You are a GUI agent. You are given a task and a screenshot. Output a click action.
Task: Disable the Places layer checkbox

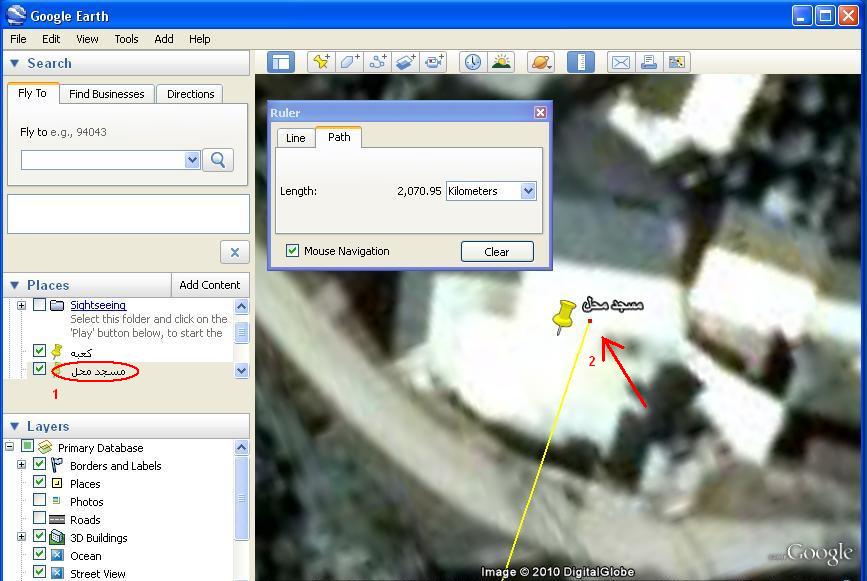(x=39, y=482)
